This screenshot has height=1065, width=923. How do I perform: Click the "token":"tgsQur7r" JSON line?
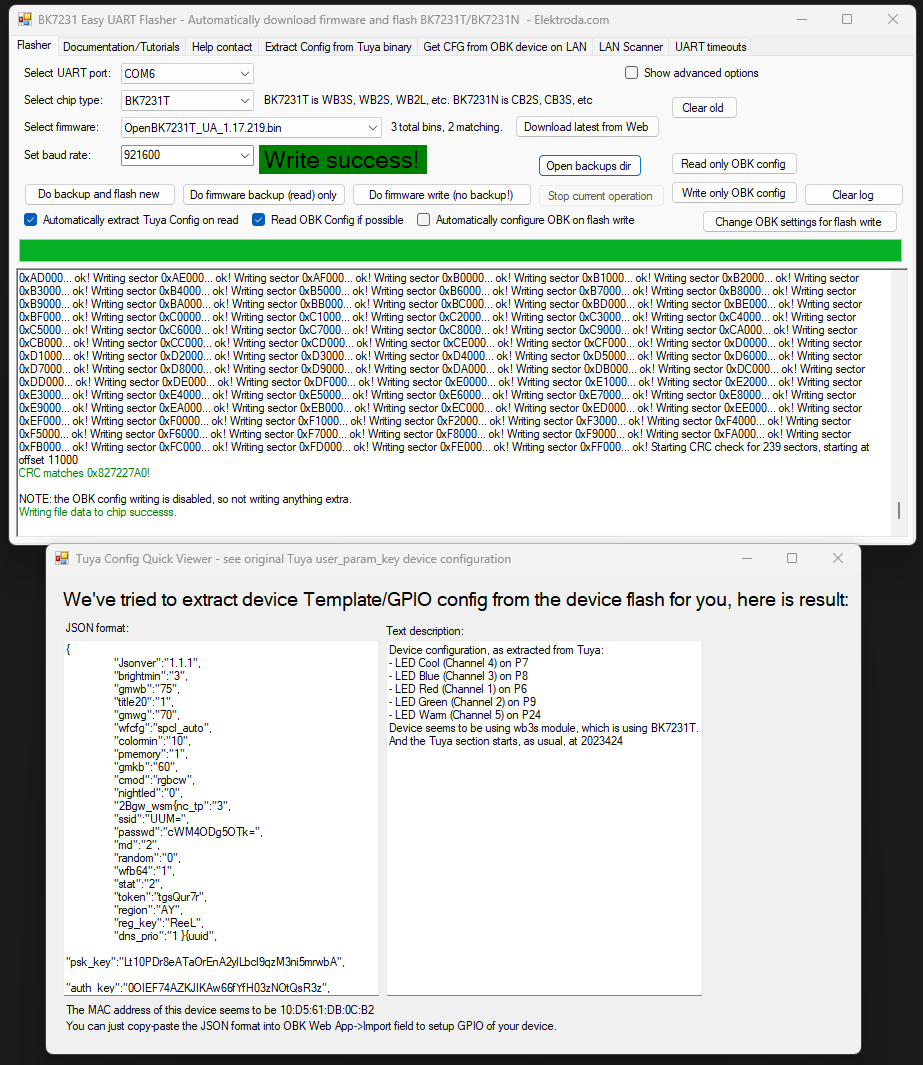[160, 897]
